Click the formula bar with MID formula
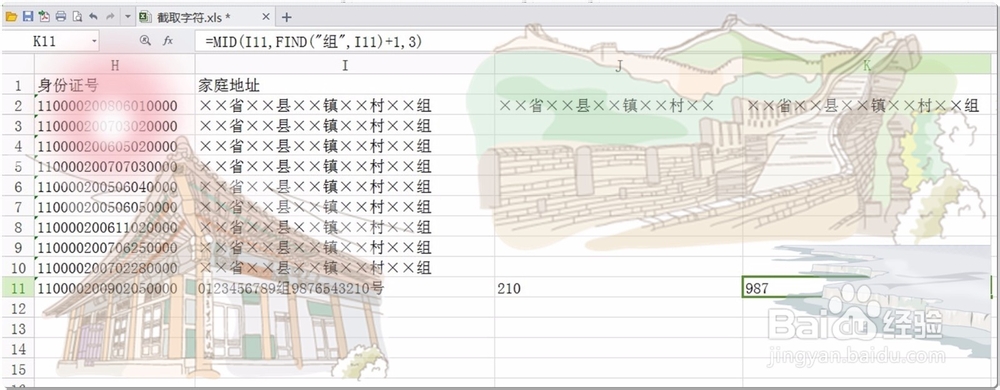 [x=596, y=42]
